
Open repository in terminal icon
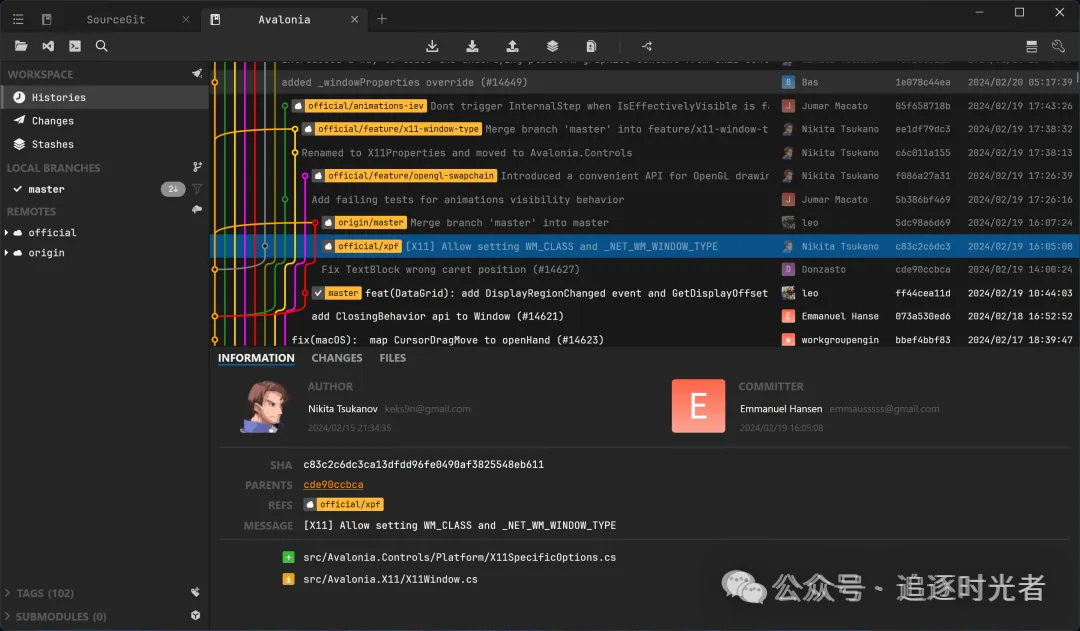click(x=75, y=46)
